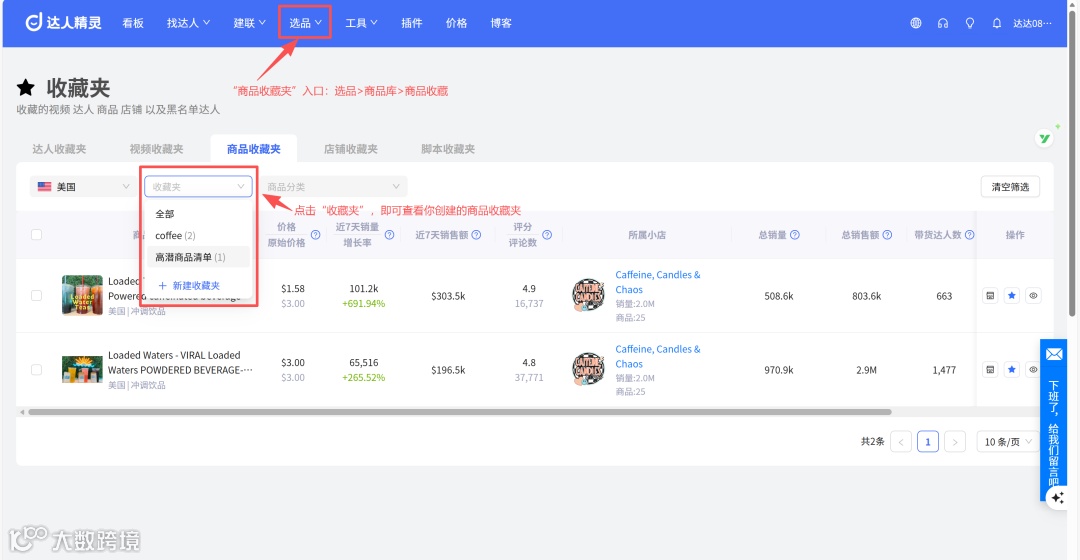Click the black star 收藏夹 heading icon
Viewport: 1080px width, 560px height.
(x=25, y=87)
